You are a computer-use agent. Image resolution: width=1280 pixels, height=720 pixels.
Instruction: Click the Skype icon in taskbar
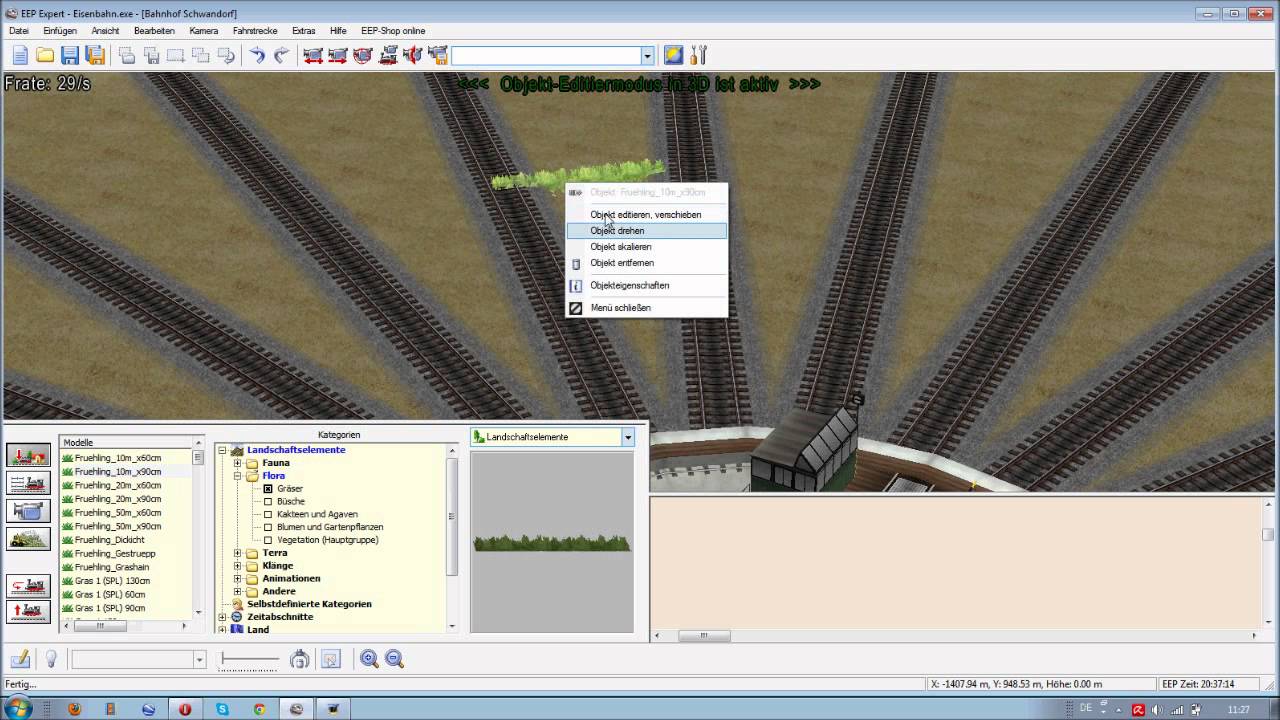coord(222,709)
